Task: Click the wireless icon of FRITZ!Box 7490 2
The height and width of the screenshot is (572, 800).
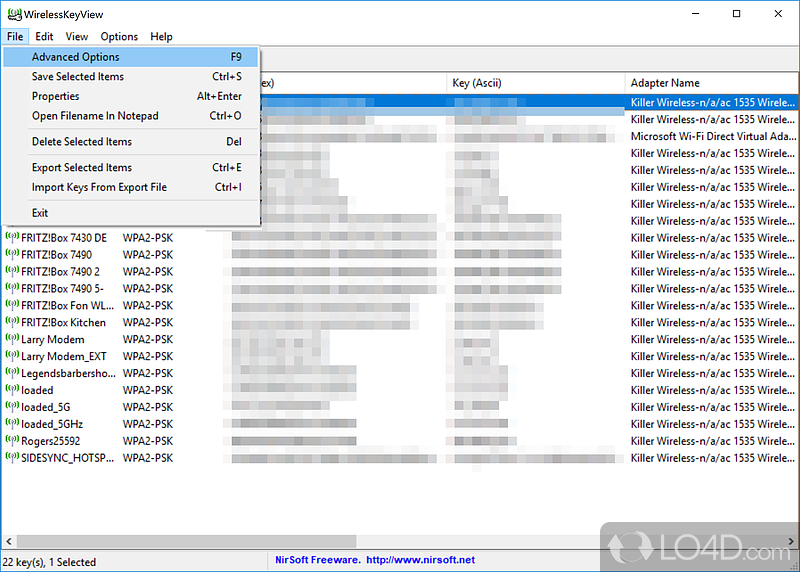Action: [12, 271]
